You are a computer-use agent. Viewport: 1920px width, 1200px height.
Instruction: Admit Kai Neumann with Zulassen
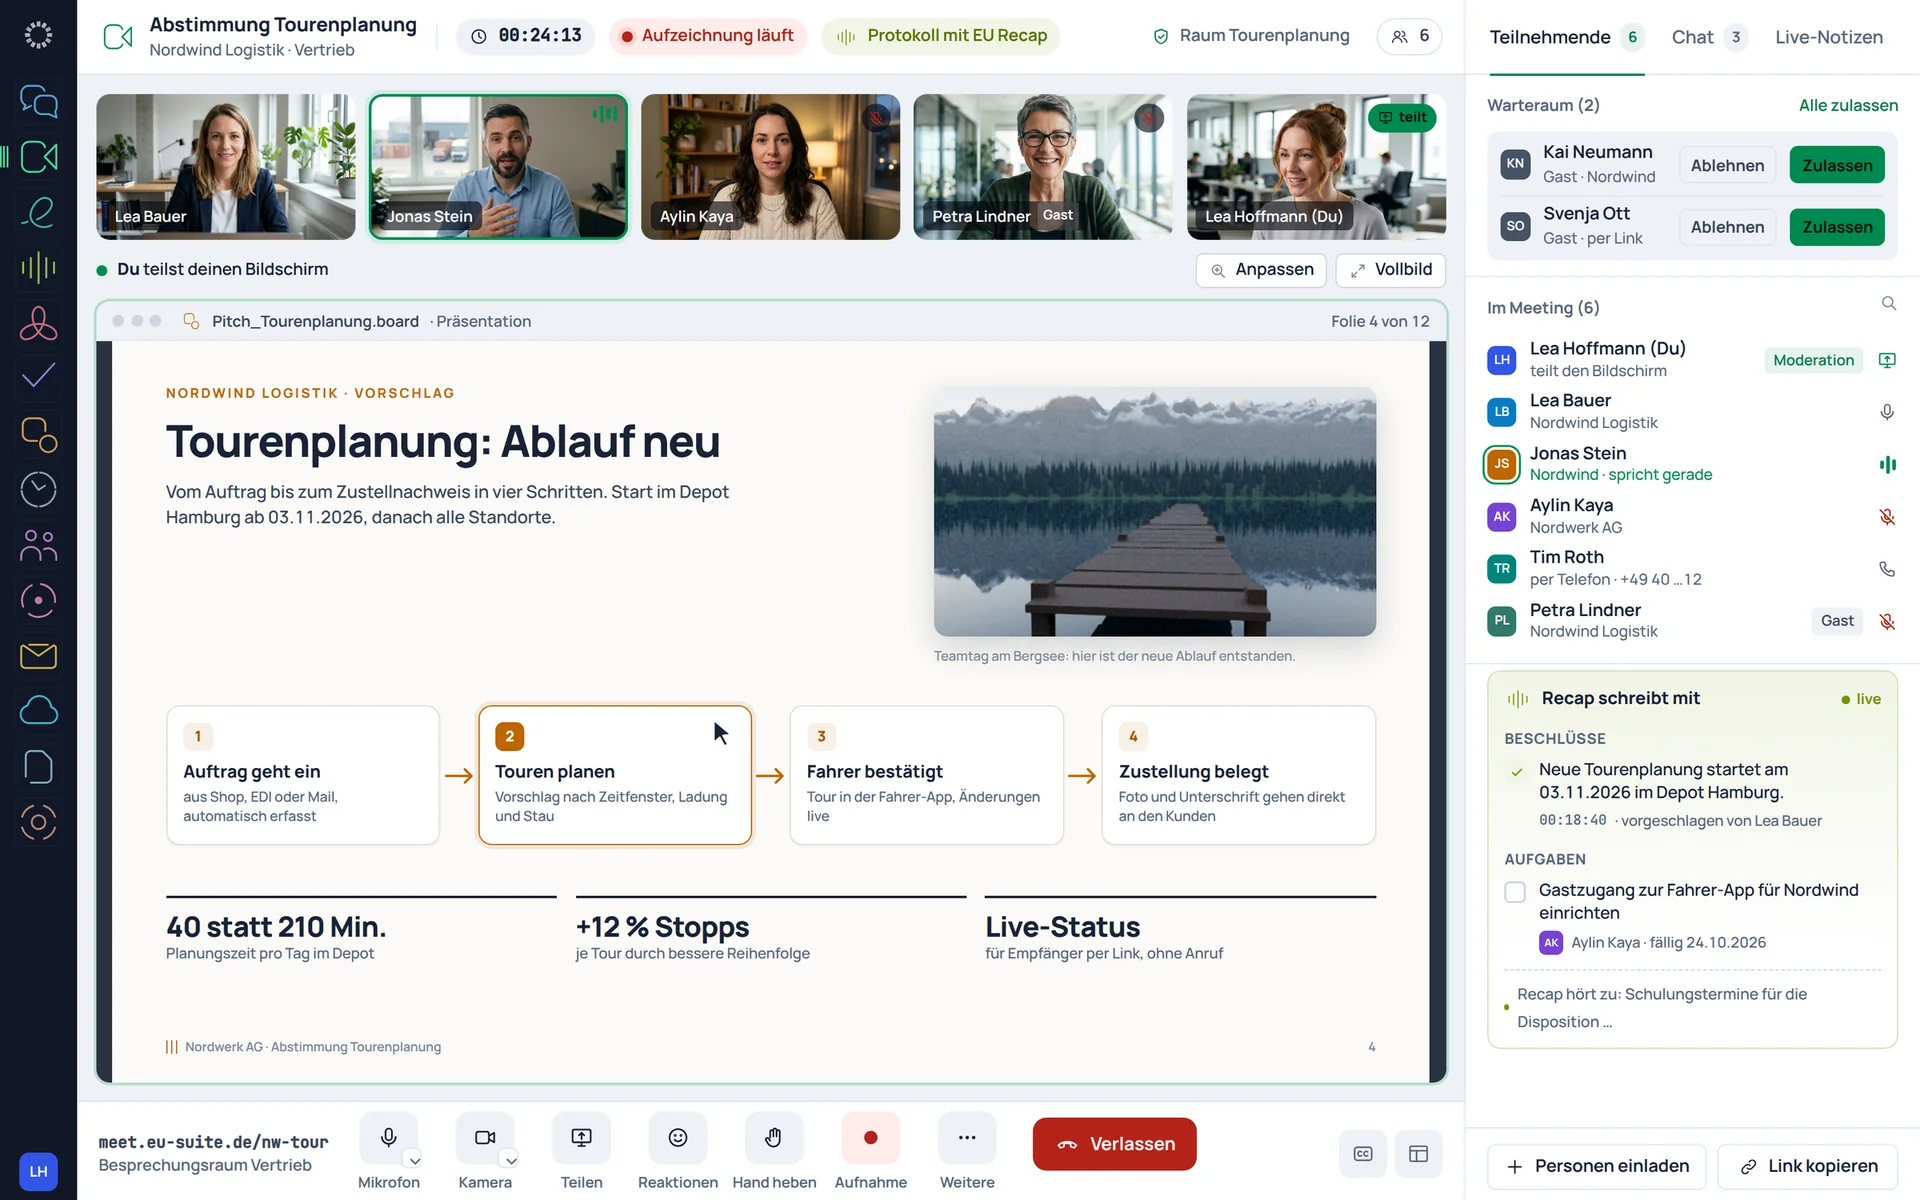tap(1837, 165)
